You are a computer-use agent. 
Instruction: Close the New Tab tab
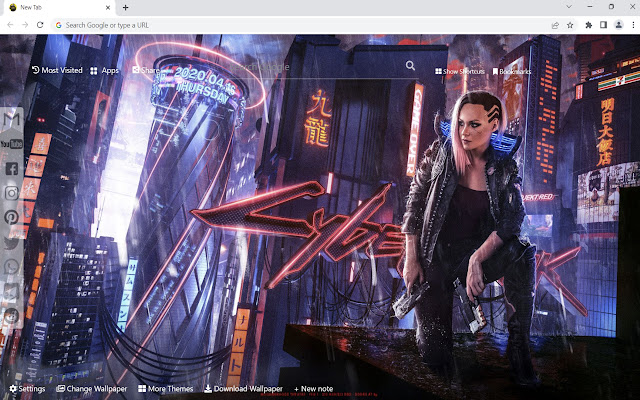pos(108,7)
